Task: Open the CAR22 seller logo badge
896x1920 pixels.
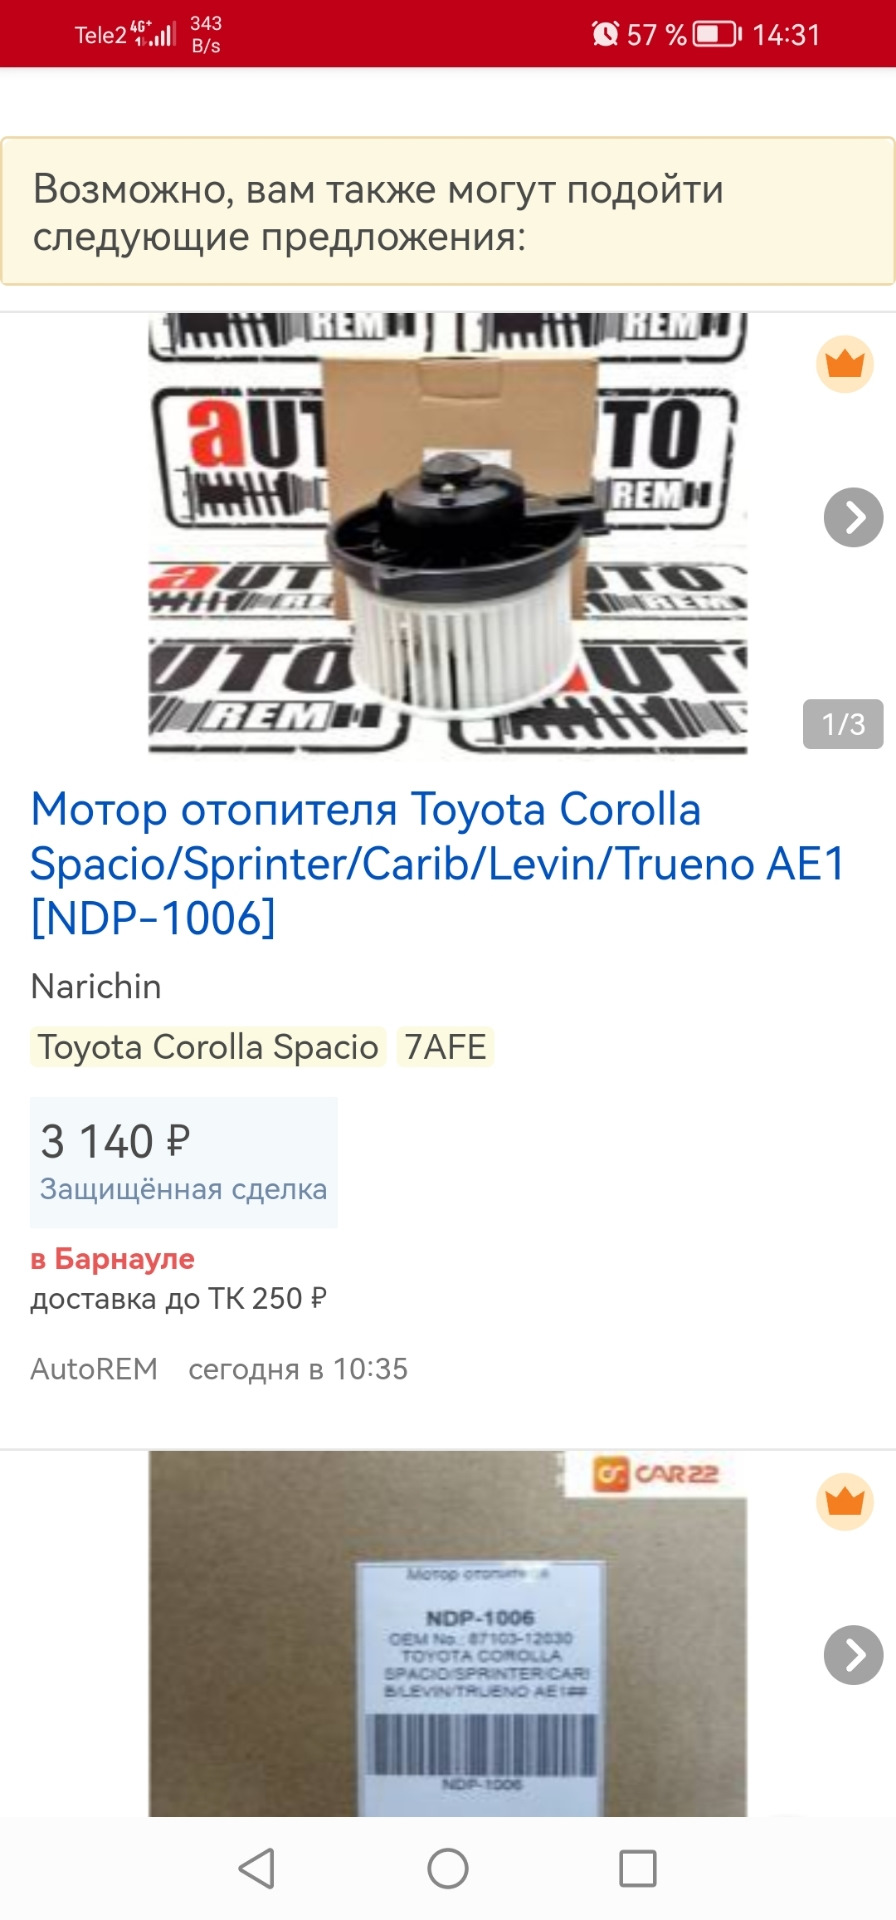Action: pos(656,1474)
